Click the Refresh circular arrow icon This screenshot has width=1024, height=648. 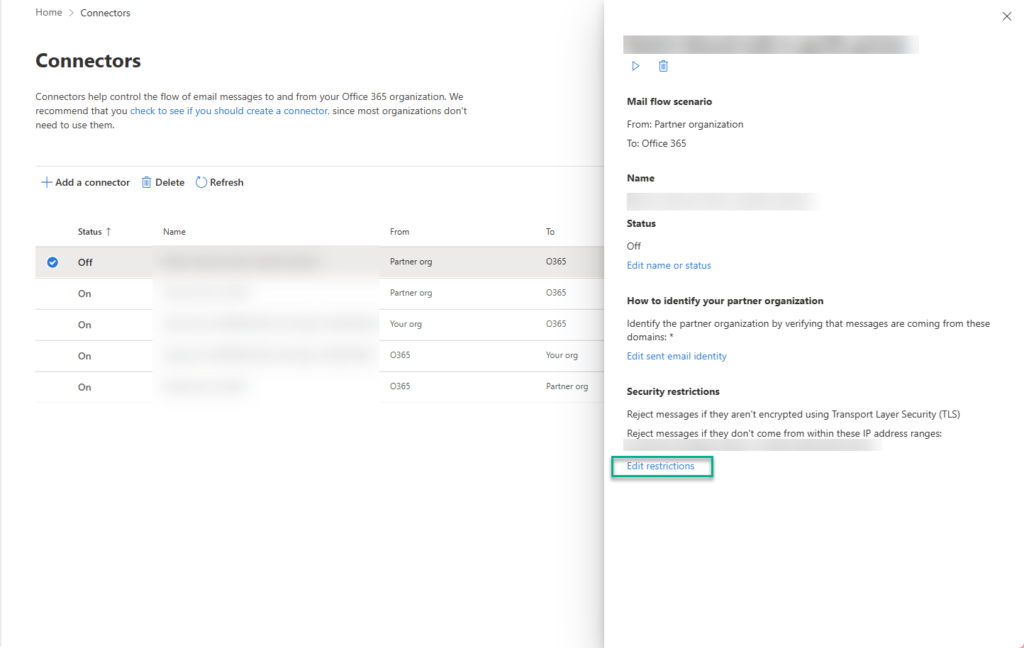point(201,182)
